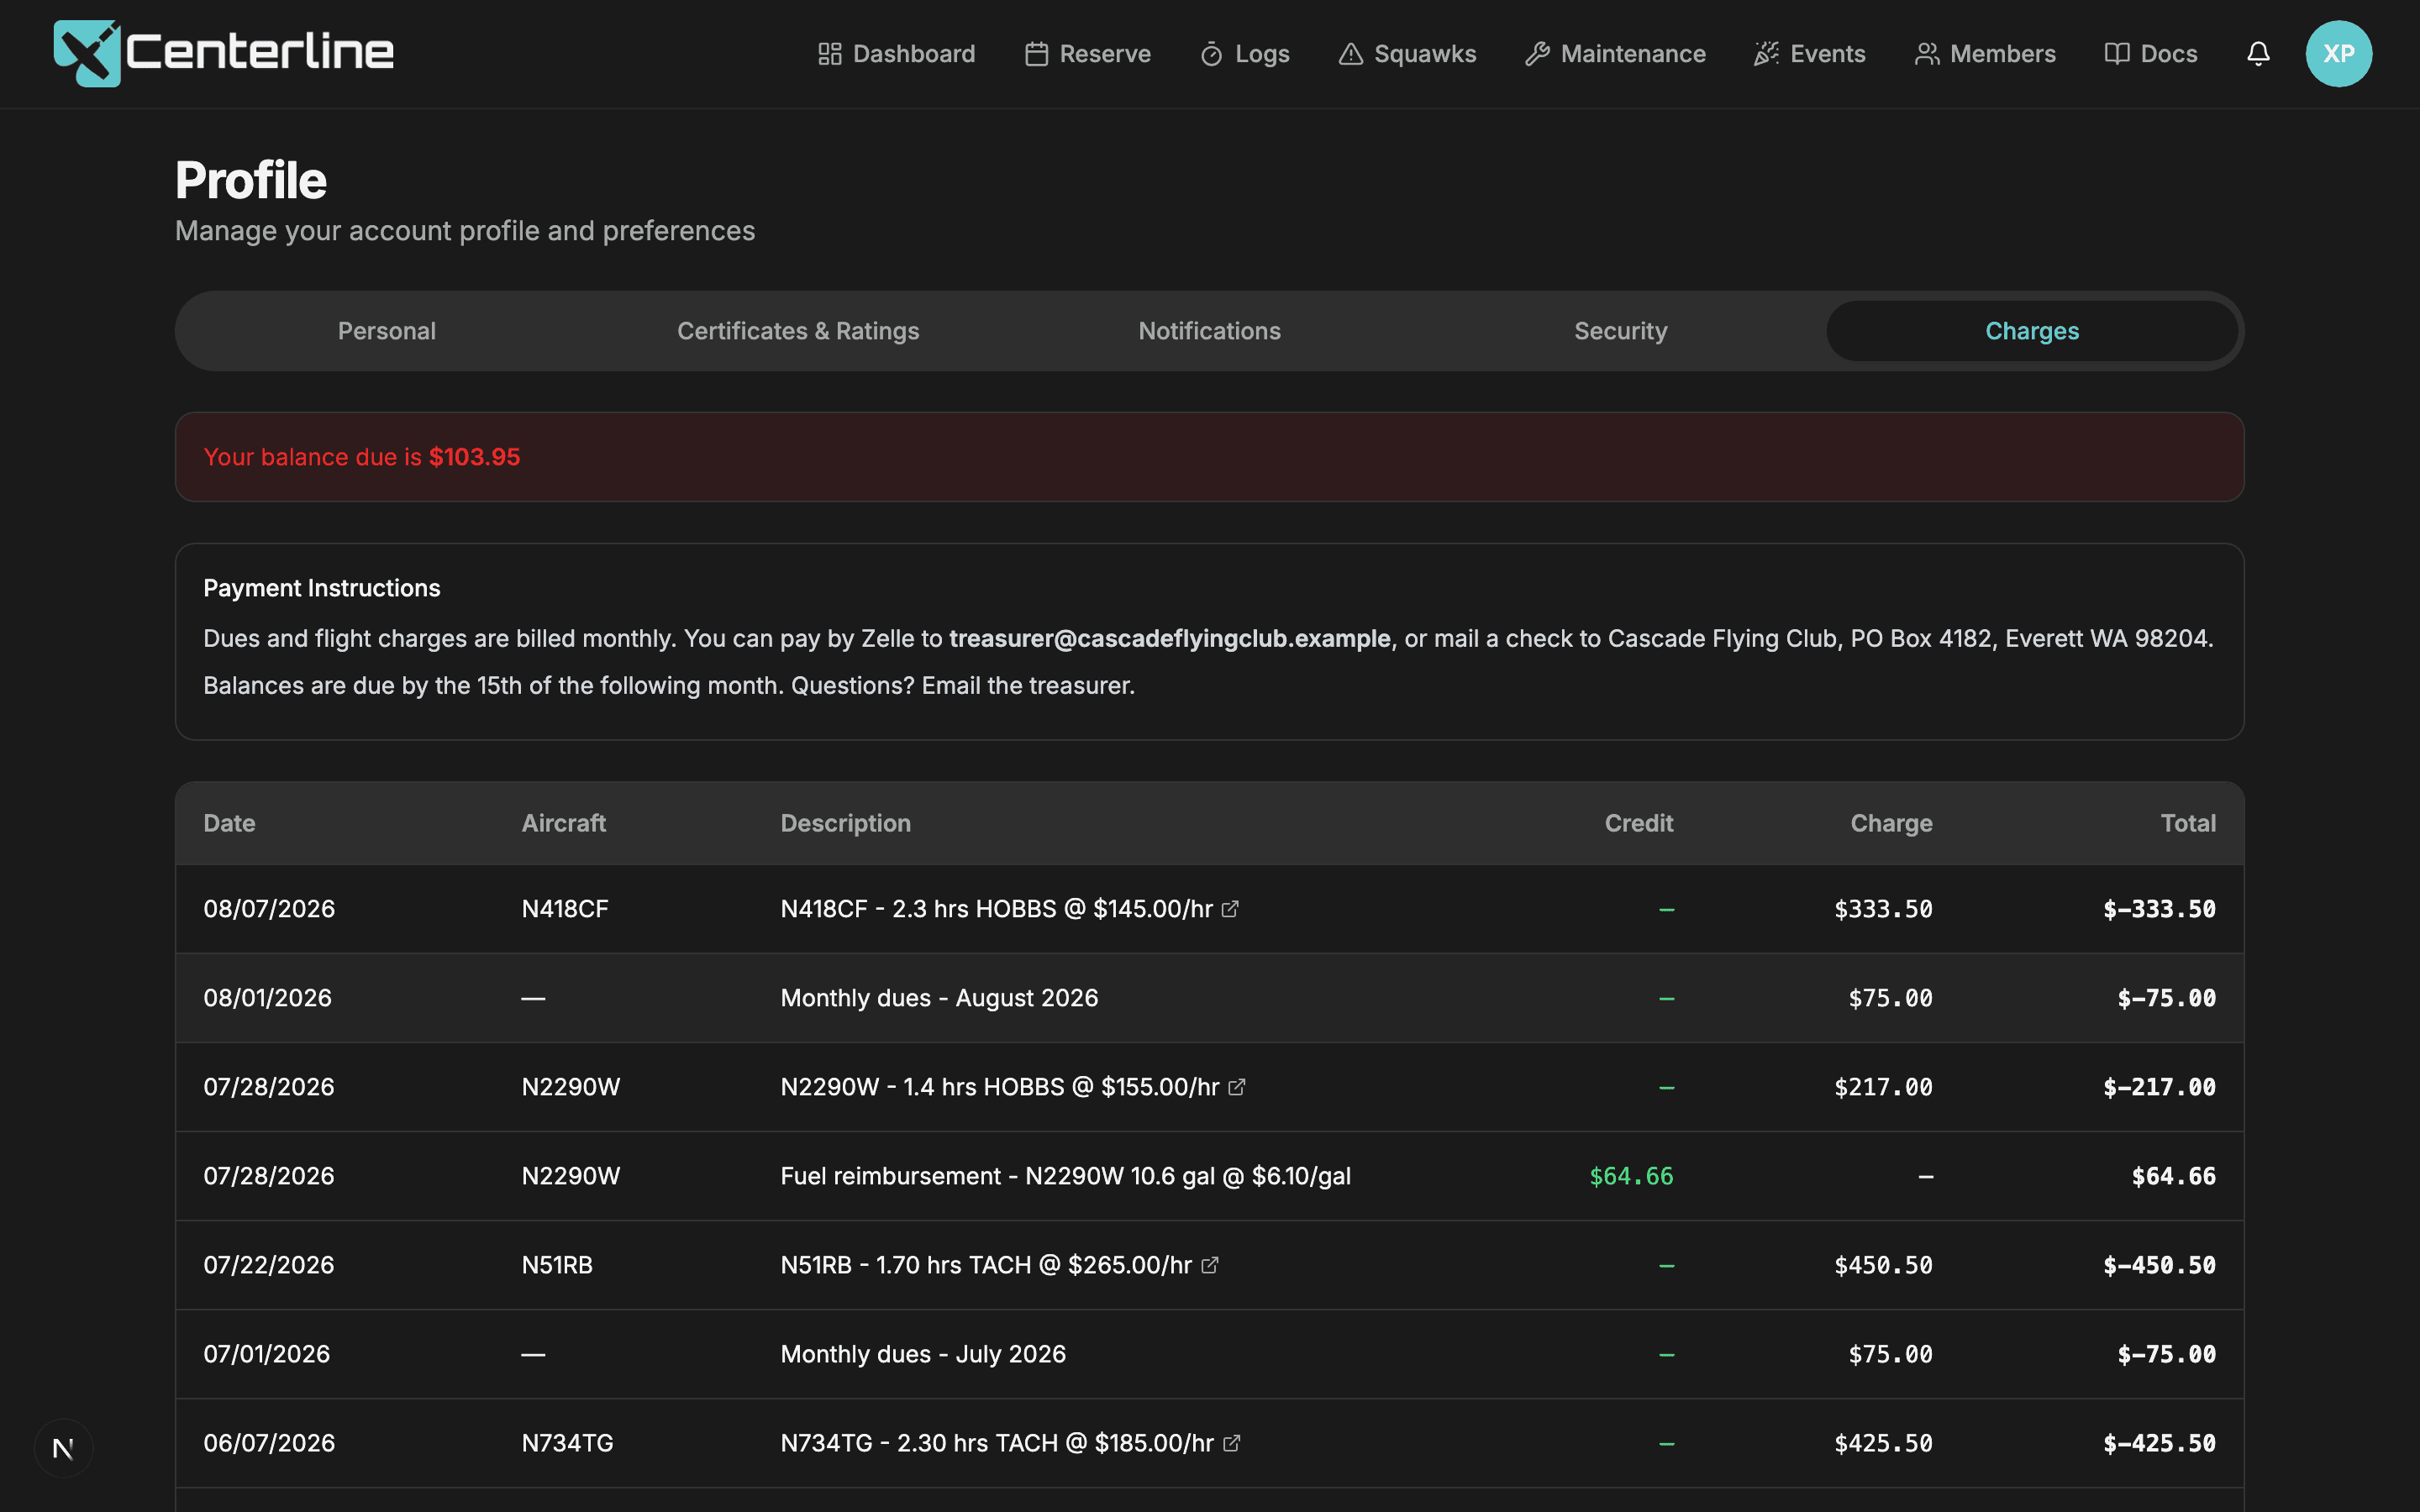Click the $103.95 balance due amount
The height and width of the screenshot is (1512, 2420).
475,457
